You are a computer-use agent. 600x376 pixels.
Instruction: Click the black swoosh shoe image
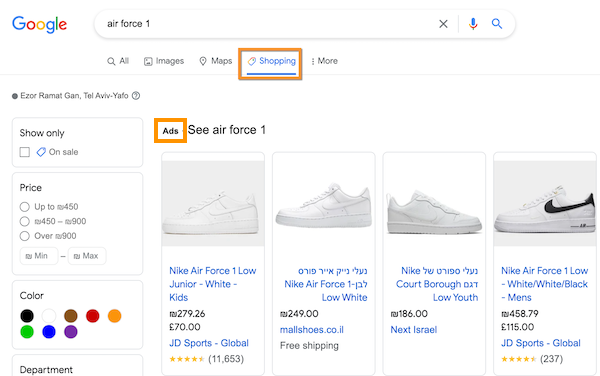545,203
